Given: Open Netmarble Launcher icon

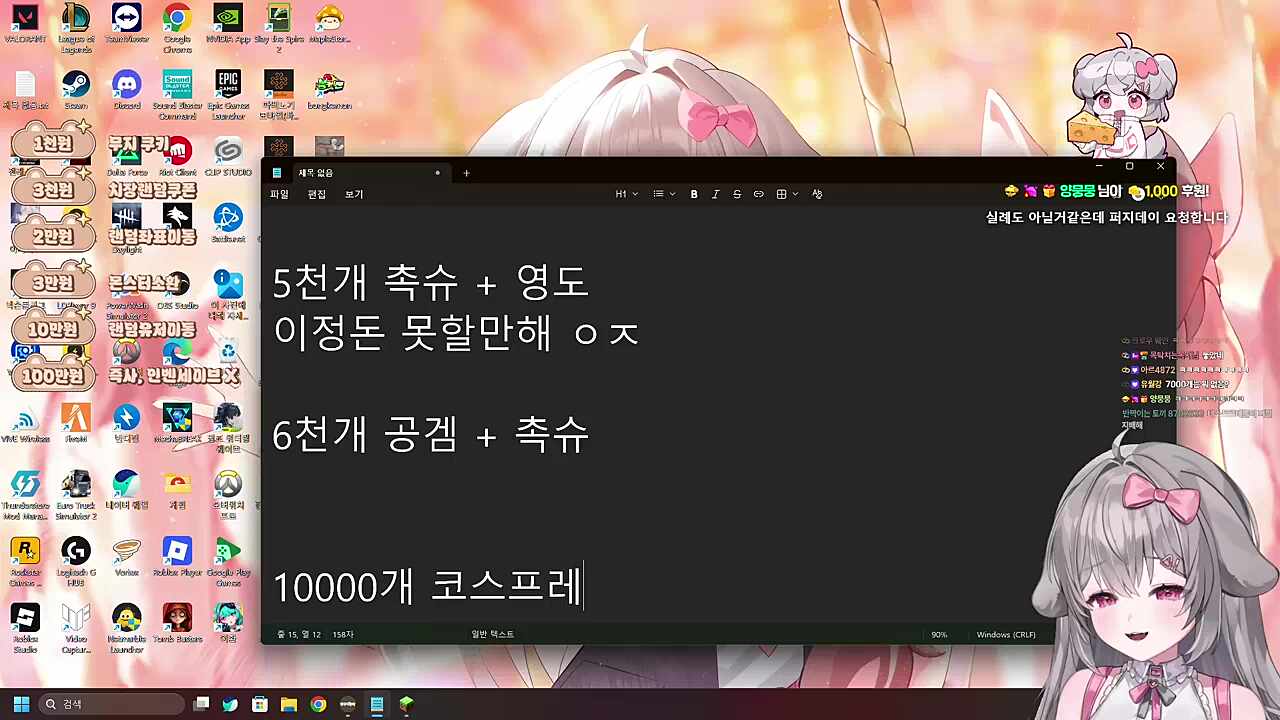Looking at the screenshot, I should coord(127,628).
